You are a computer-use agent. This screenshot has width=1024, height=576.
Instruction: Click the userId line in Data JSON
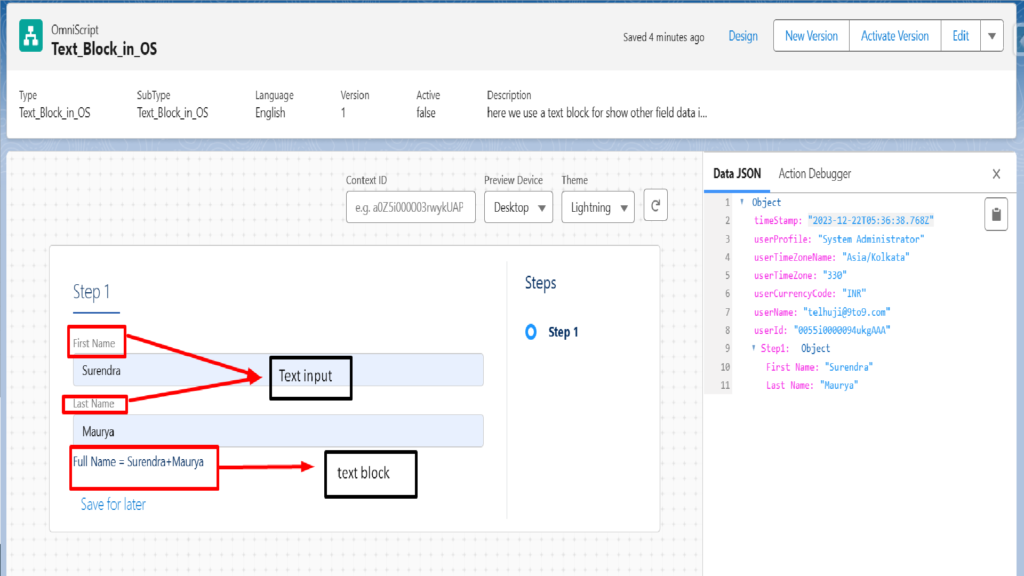[822, 330]
